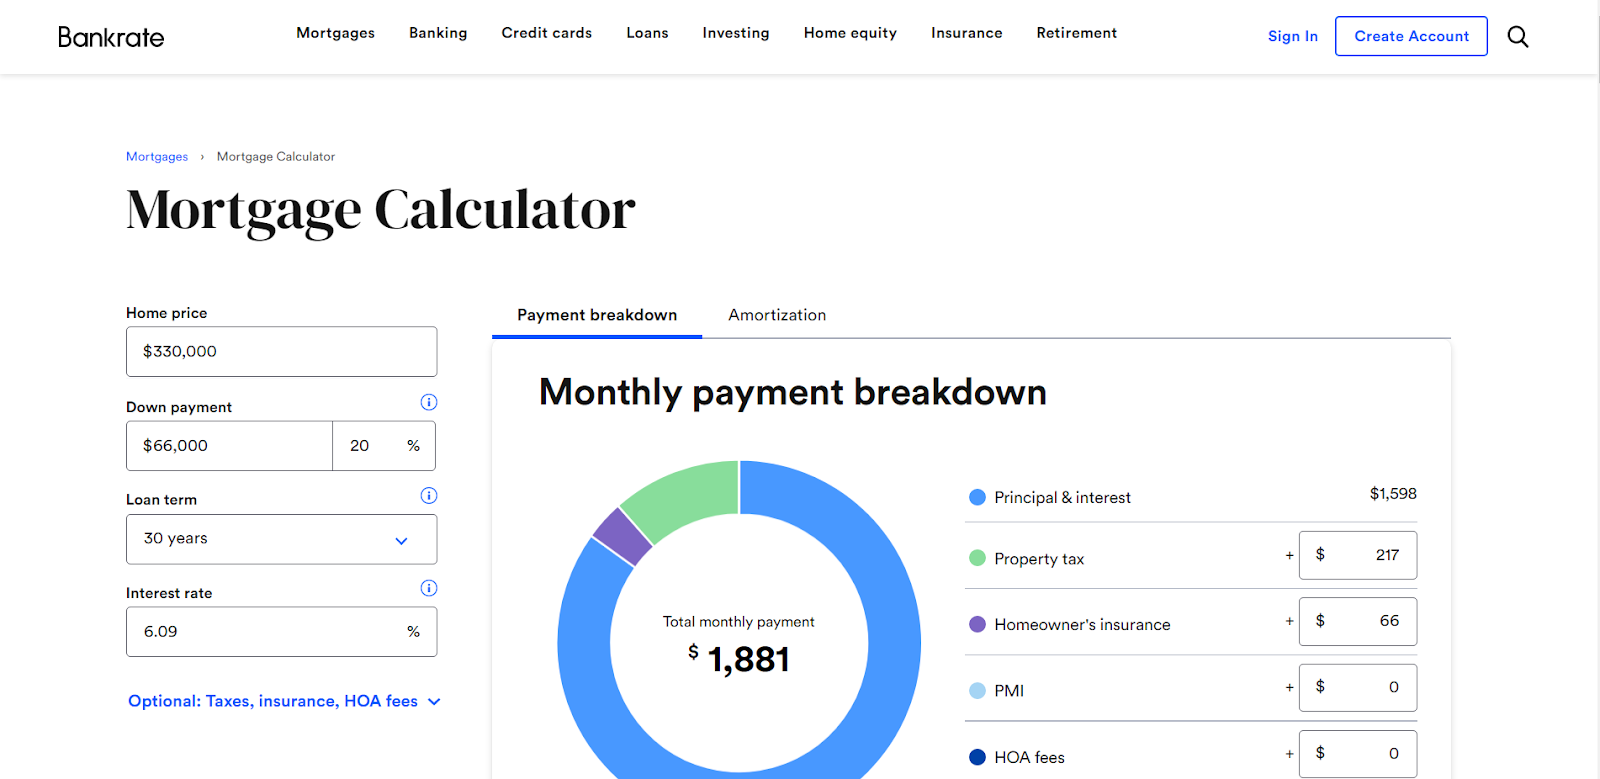The height and width of the screenshot is (779, 1600).
Task: Click the green Property tax legend dot
Action: (x=978, y=558)
